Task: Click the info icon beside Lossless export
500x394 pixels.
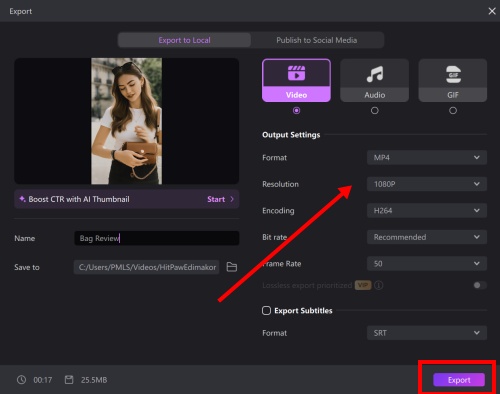Action: pos(379,285)
